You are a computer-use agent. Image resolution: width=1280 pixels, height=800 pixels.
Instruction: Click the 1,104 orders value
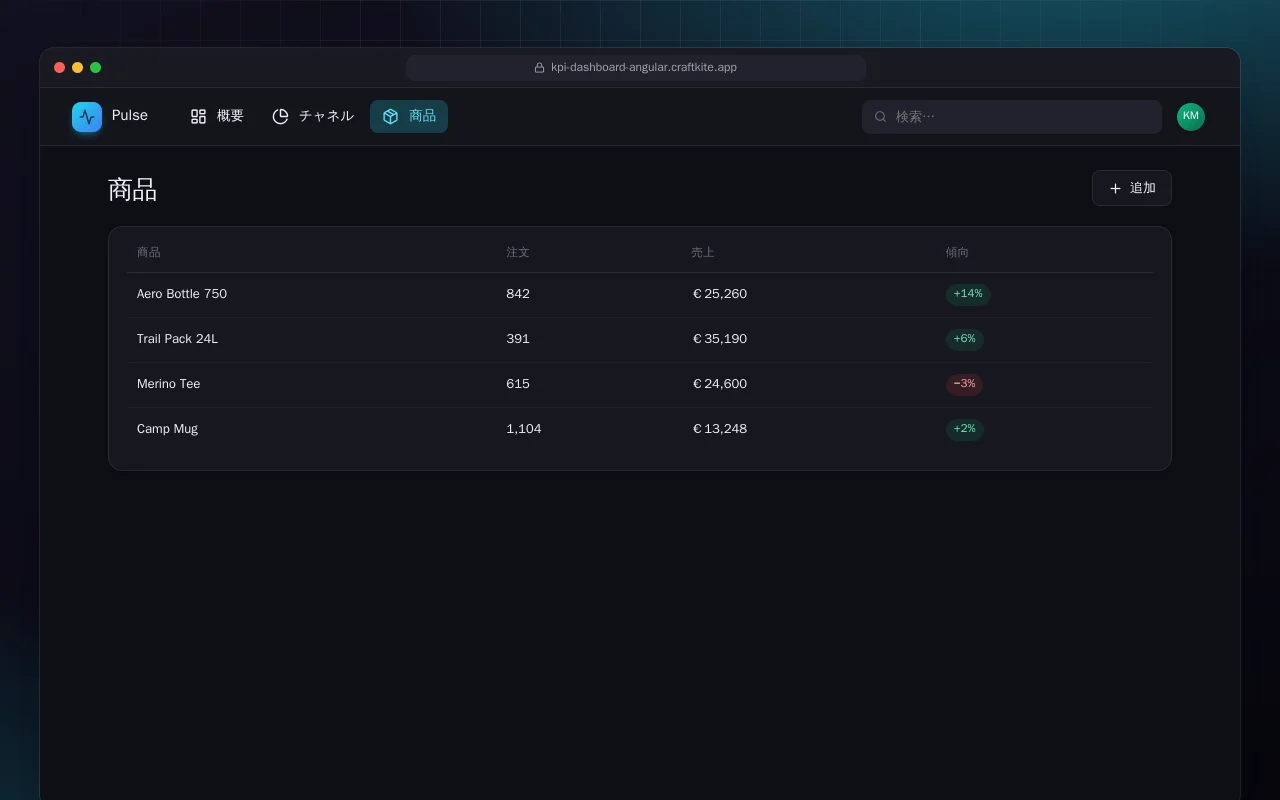(x=524, y=429)
